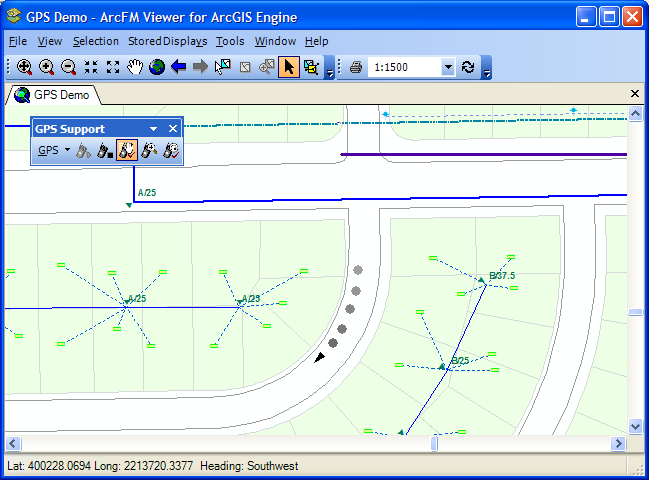The image size is (649, 480).
Task: Toggle the highlighted GPS tracking tool button
Action: [x=127, y=151]
